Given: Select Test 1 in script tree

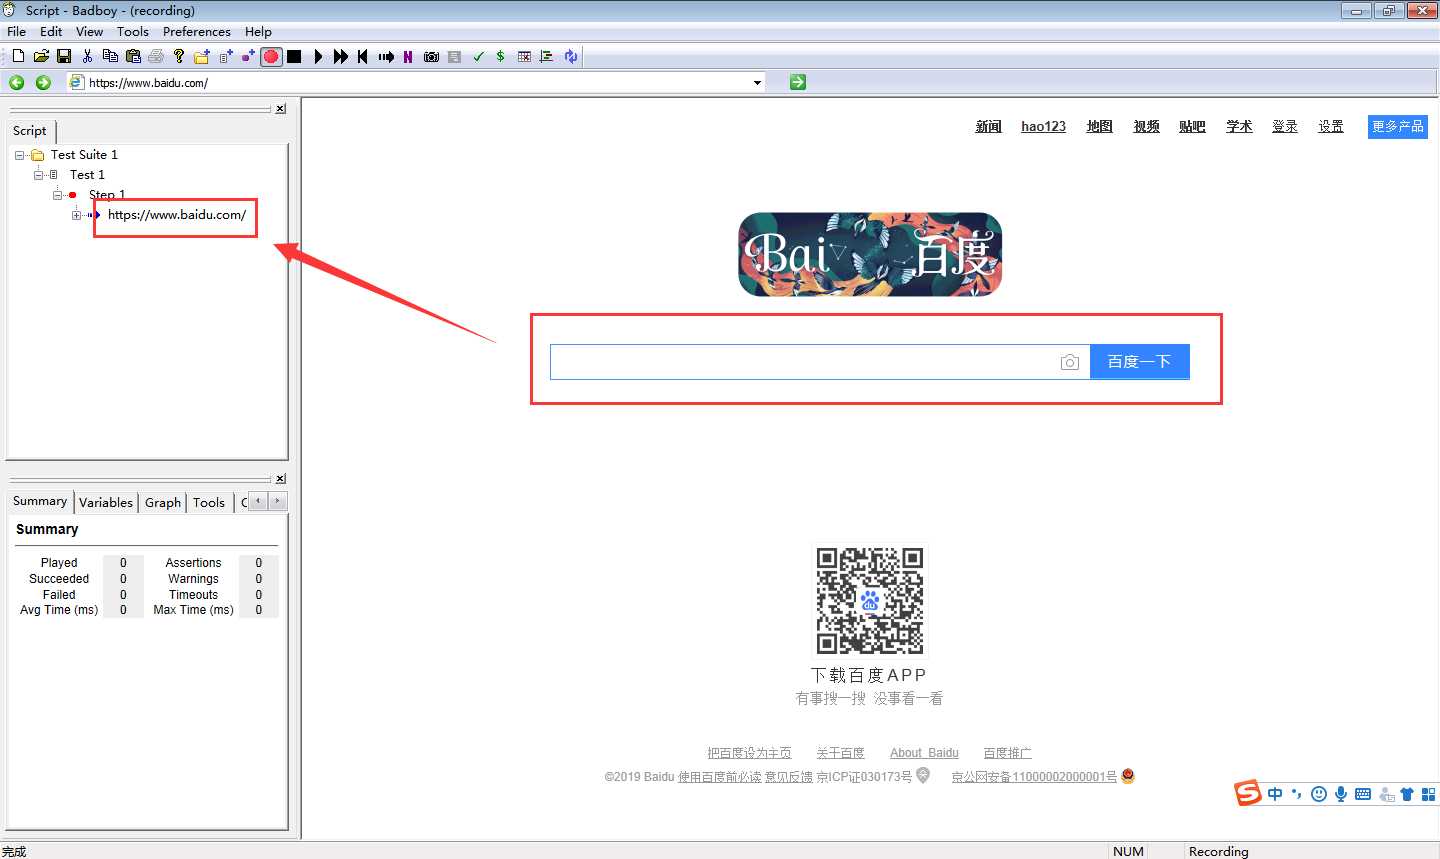Looking at the screenshot, I should pos(87,175).
